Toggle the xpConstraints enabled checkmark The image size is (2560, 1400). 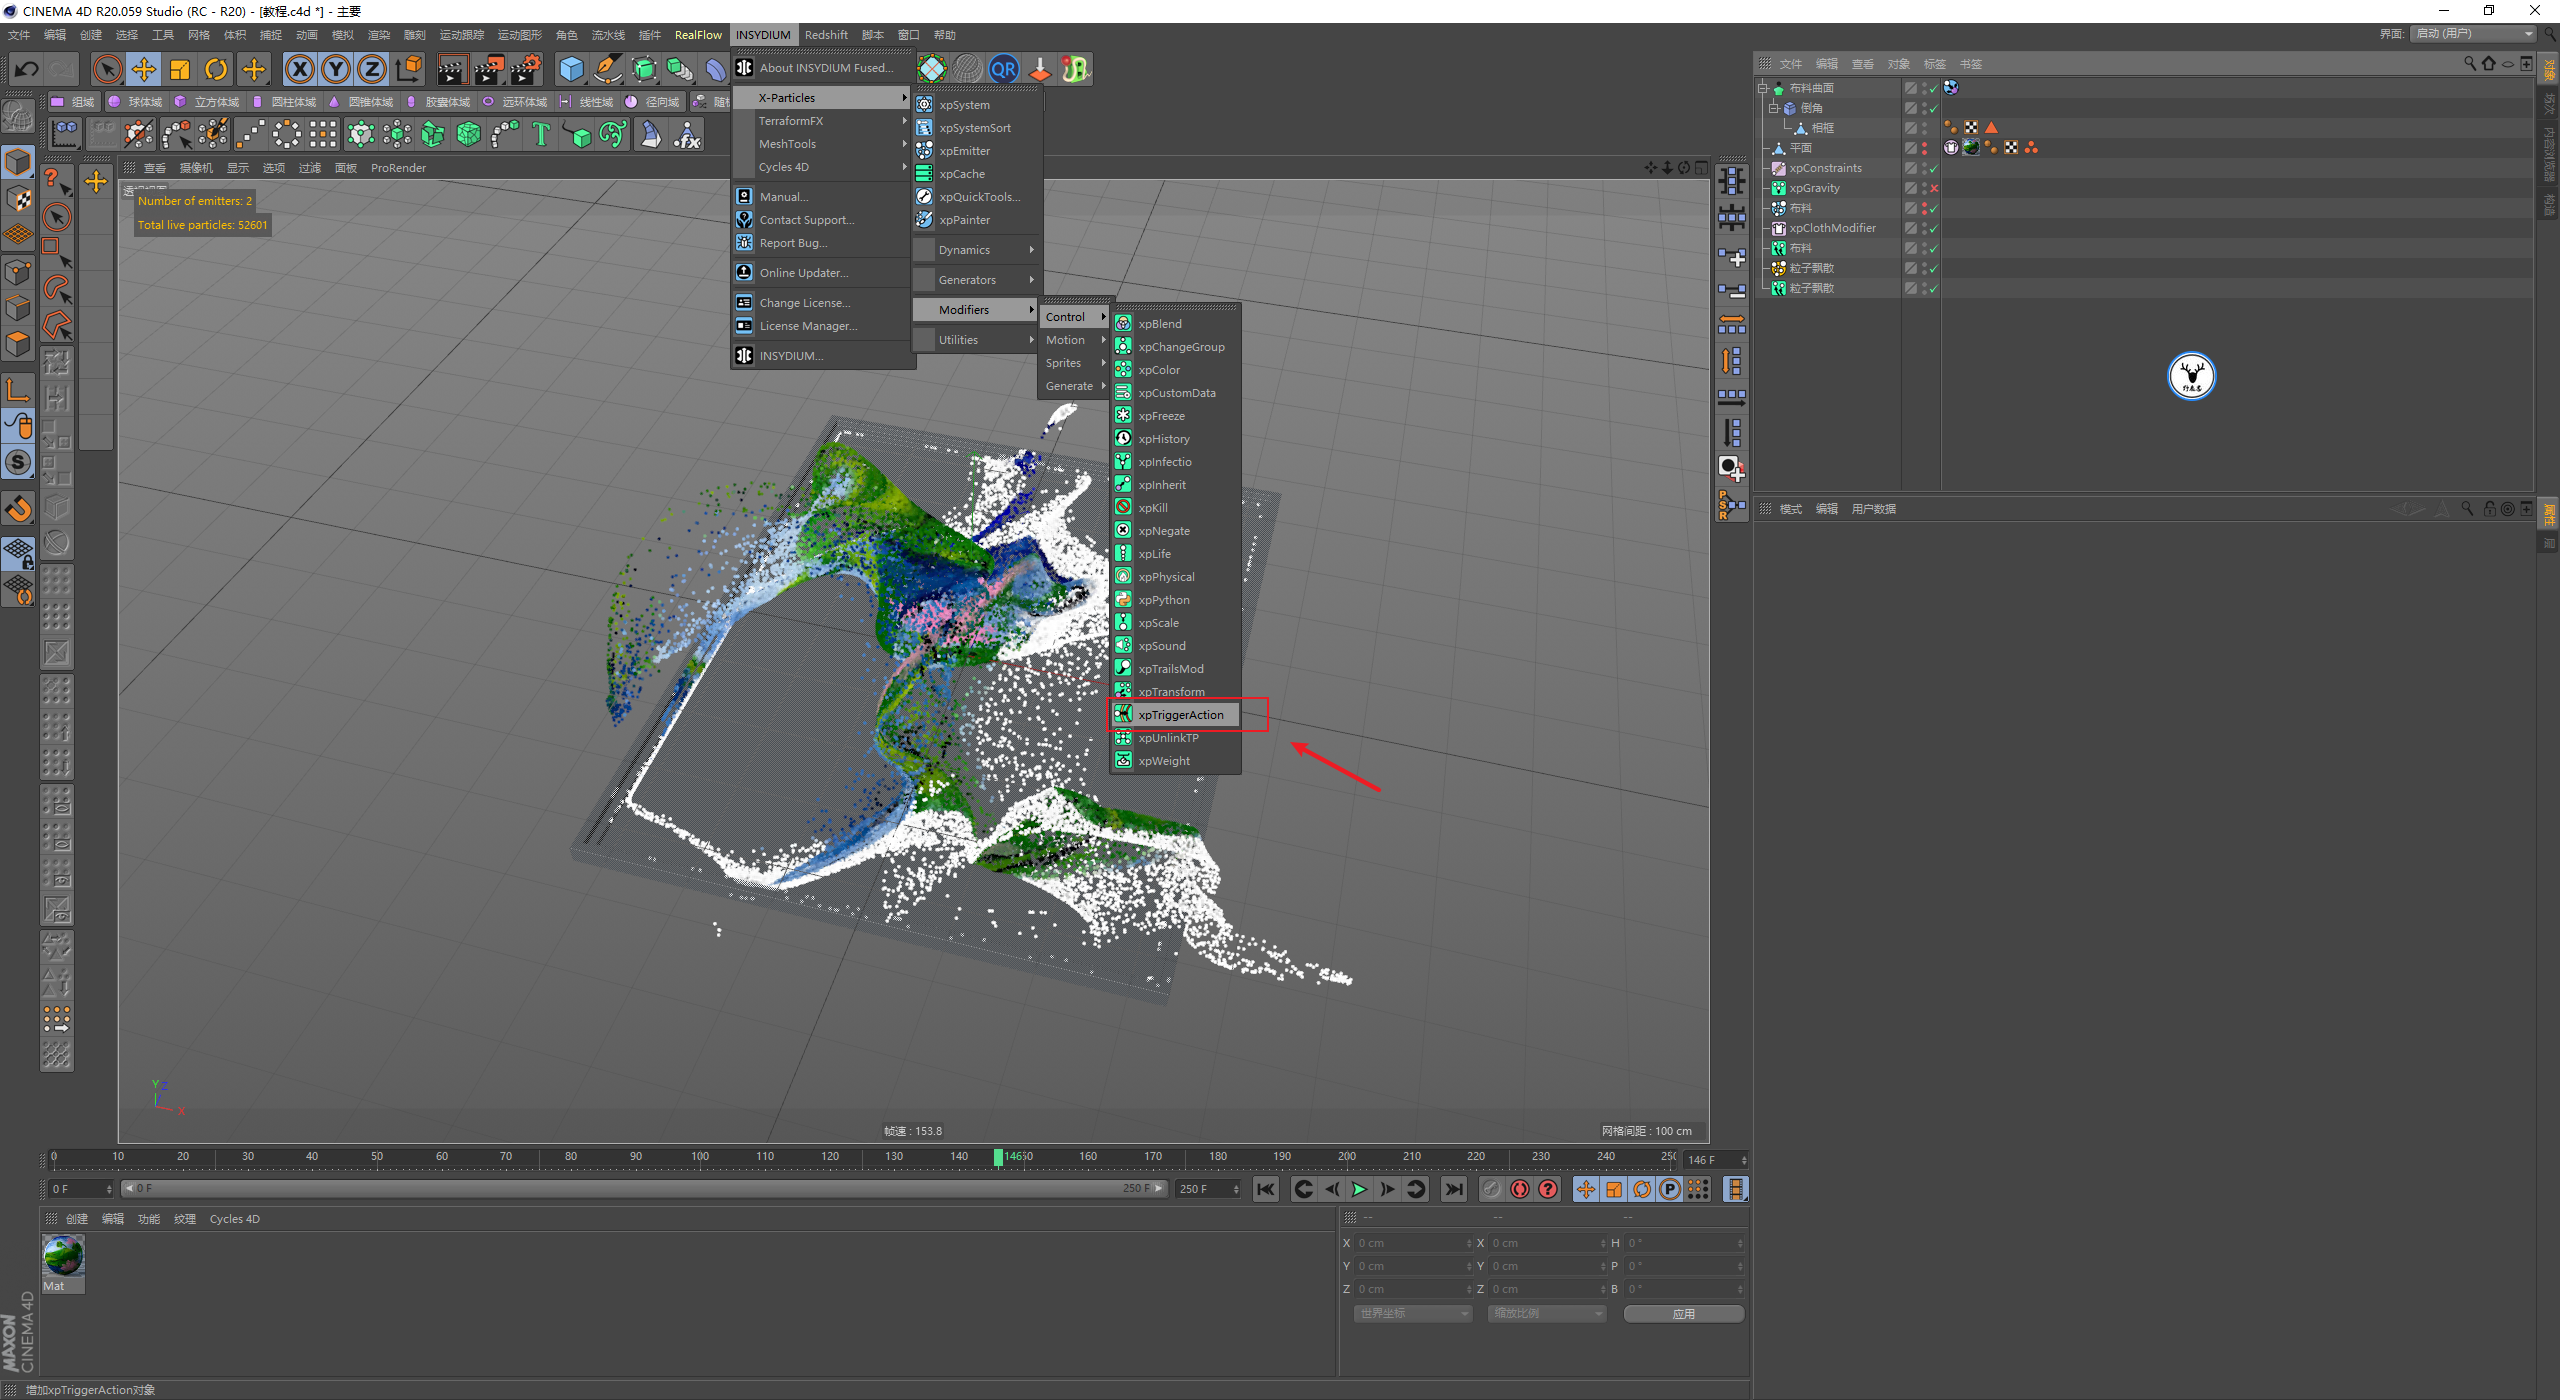(1934, 168)
